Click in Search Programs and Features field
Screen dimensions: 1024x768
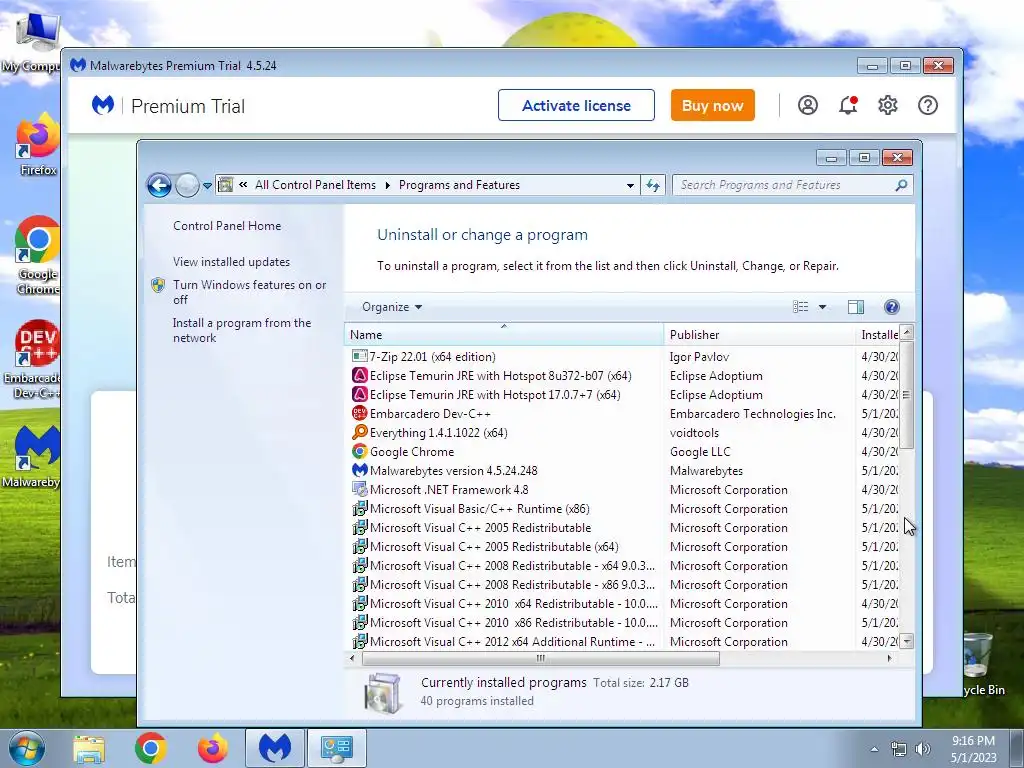click(x=784, y=185)
